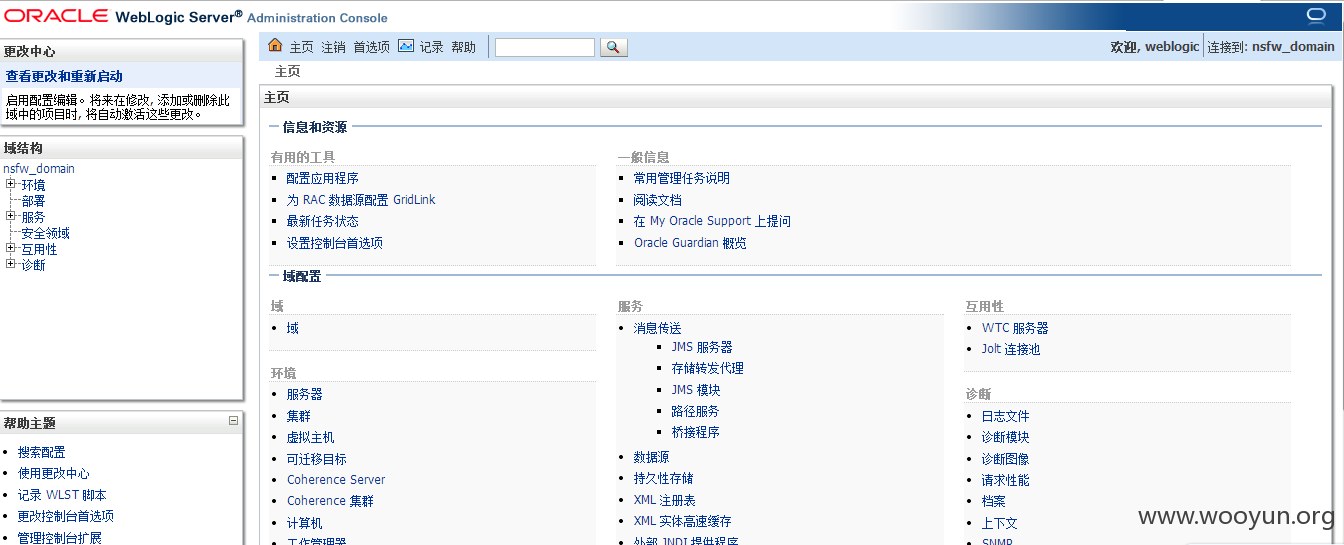Viewport: 1344px width, 545px height.
Task: Open 请求性能 link
Action: click(1005, 480)
